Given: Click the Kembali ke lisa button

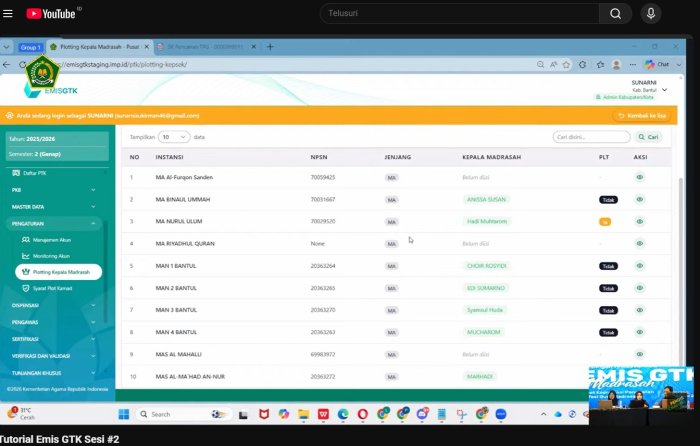Looking at the screenshot, I should pyautogui.click(x=642, y=116).
